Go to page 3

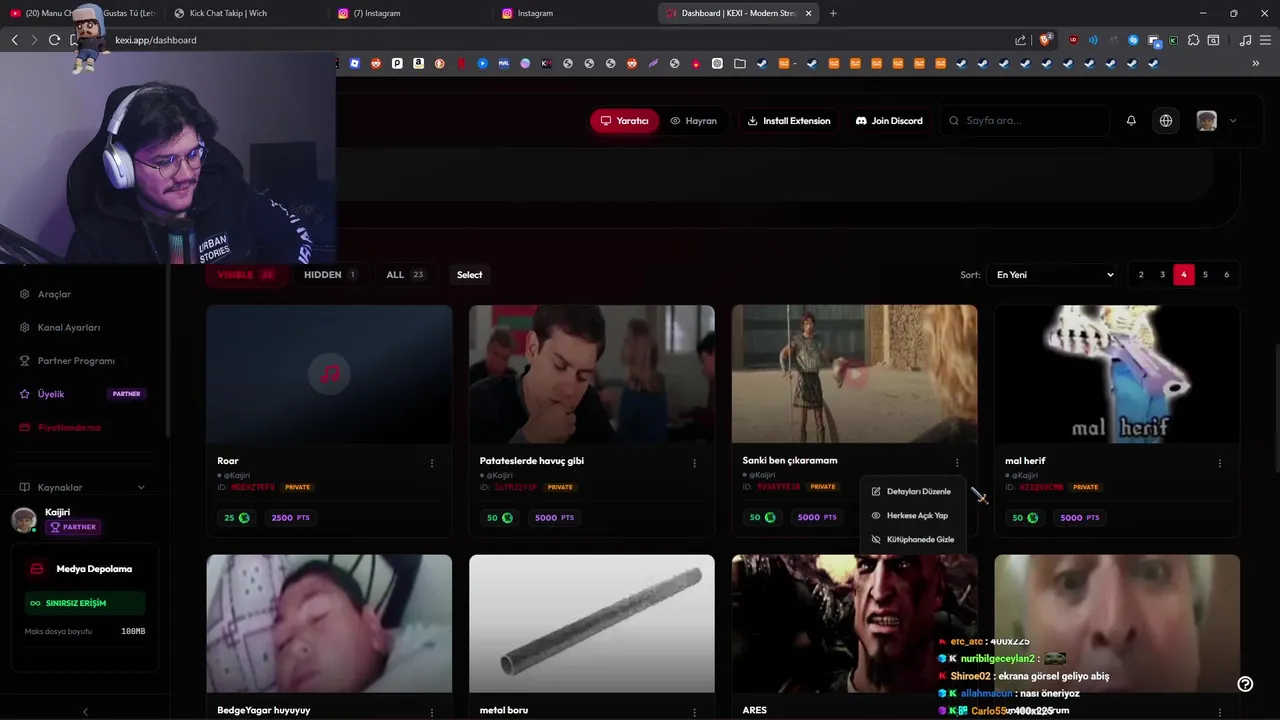pos(1162,275)
